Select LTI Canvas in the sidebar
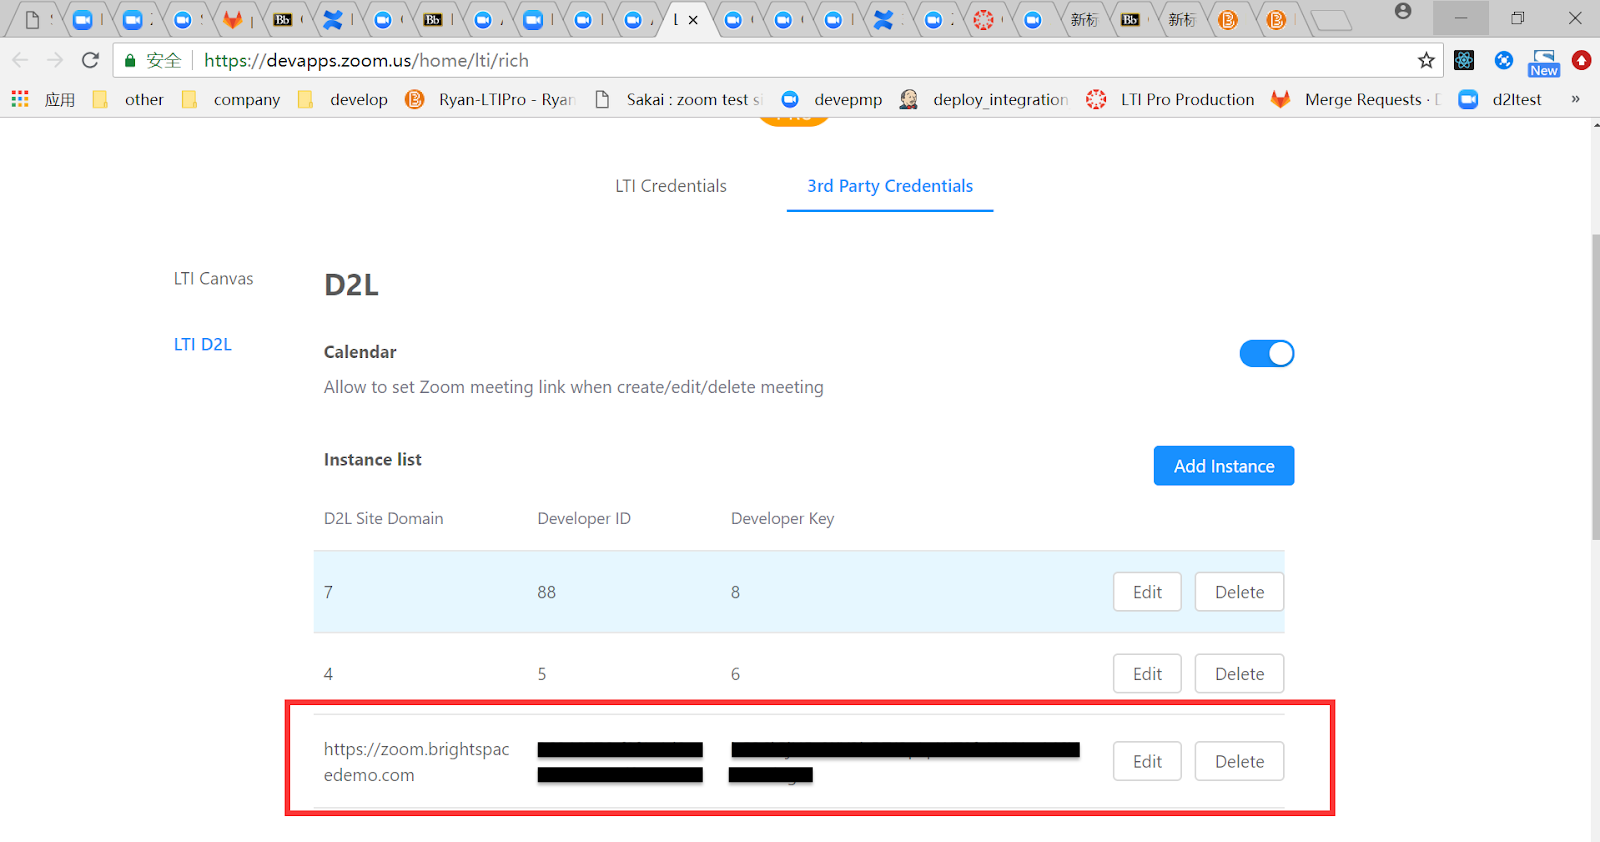 coord(213,279)
